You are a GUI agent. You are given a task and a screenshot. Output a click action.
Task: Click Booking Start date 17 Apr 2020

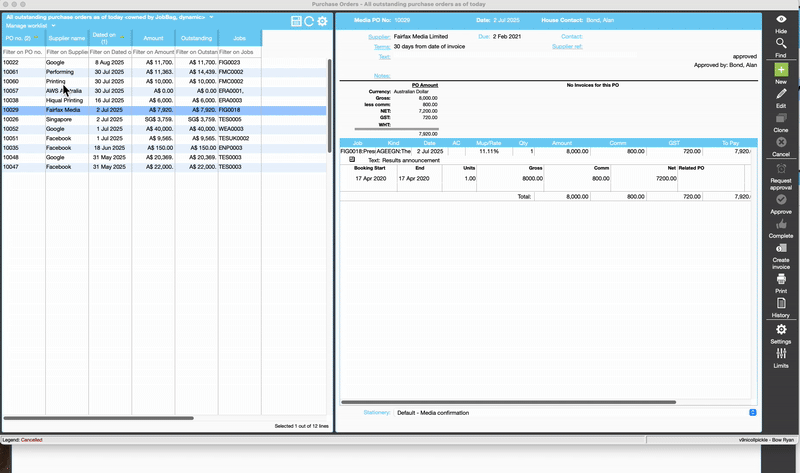[x=370, y=179]
